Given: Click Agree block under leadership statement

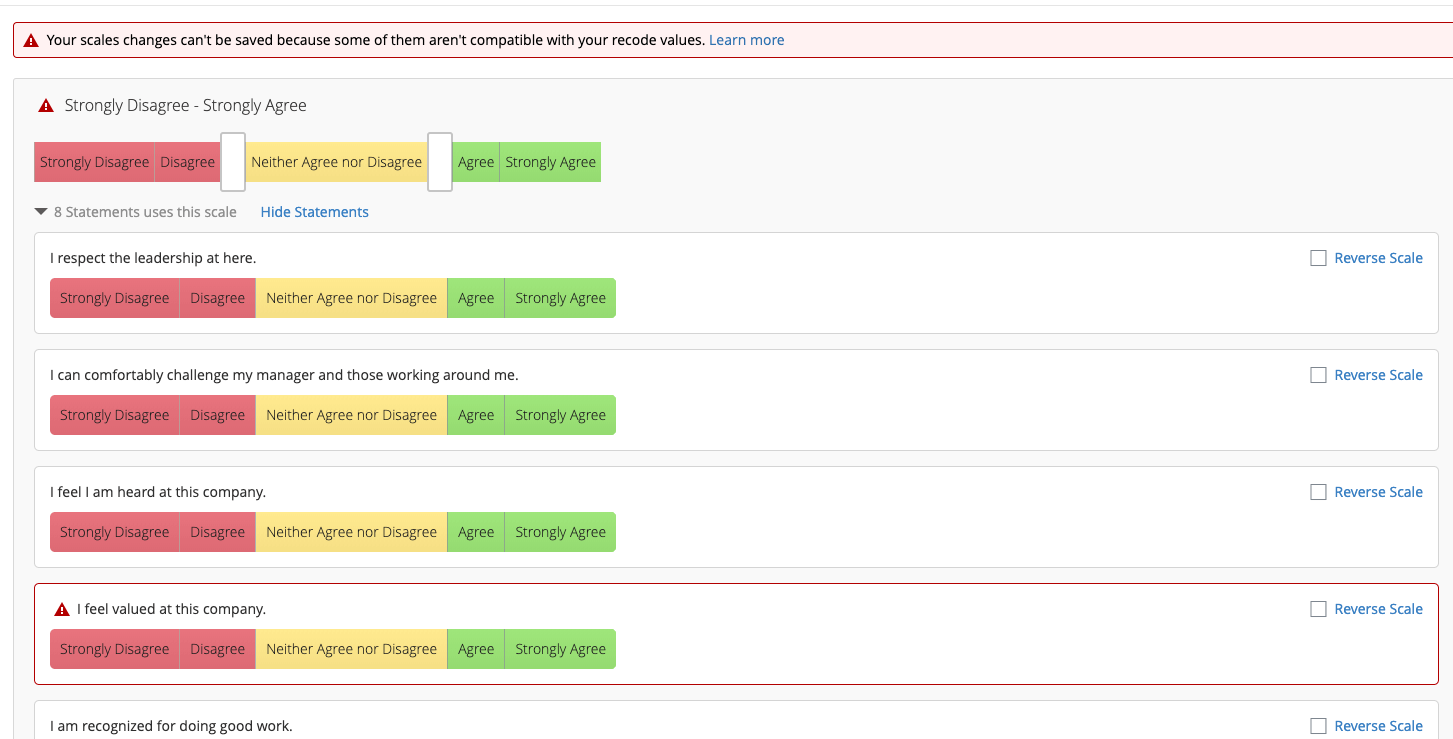Looking at the screenshot, I should pos(476,298).
